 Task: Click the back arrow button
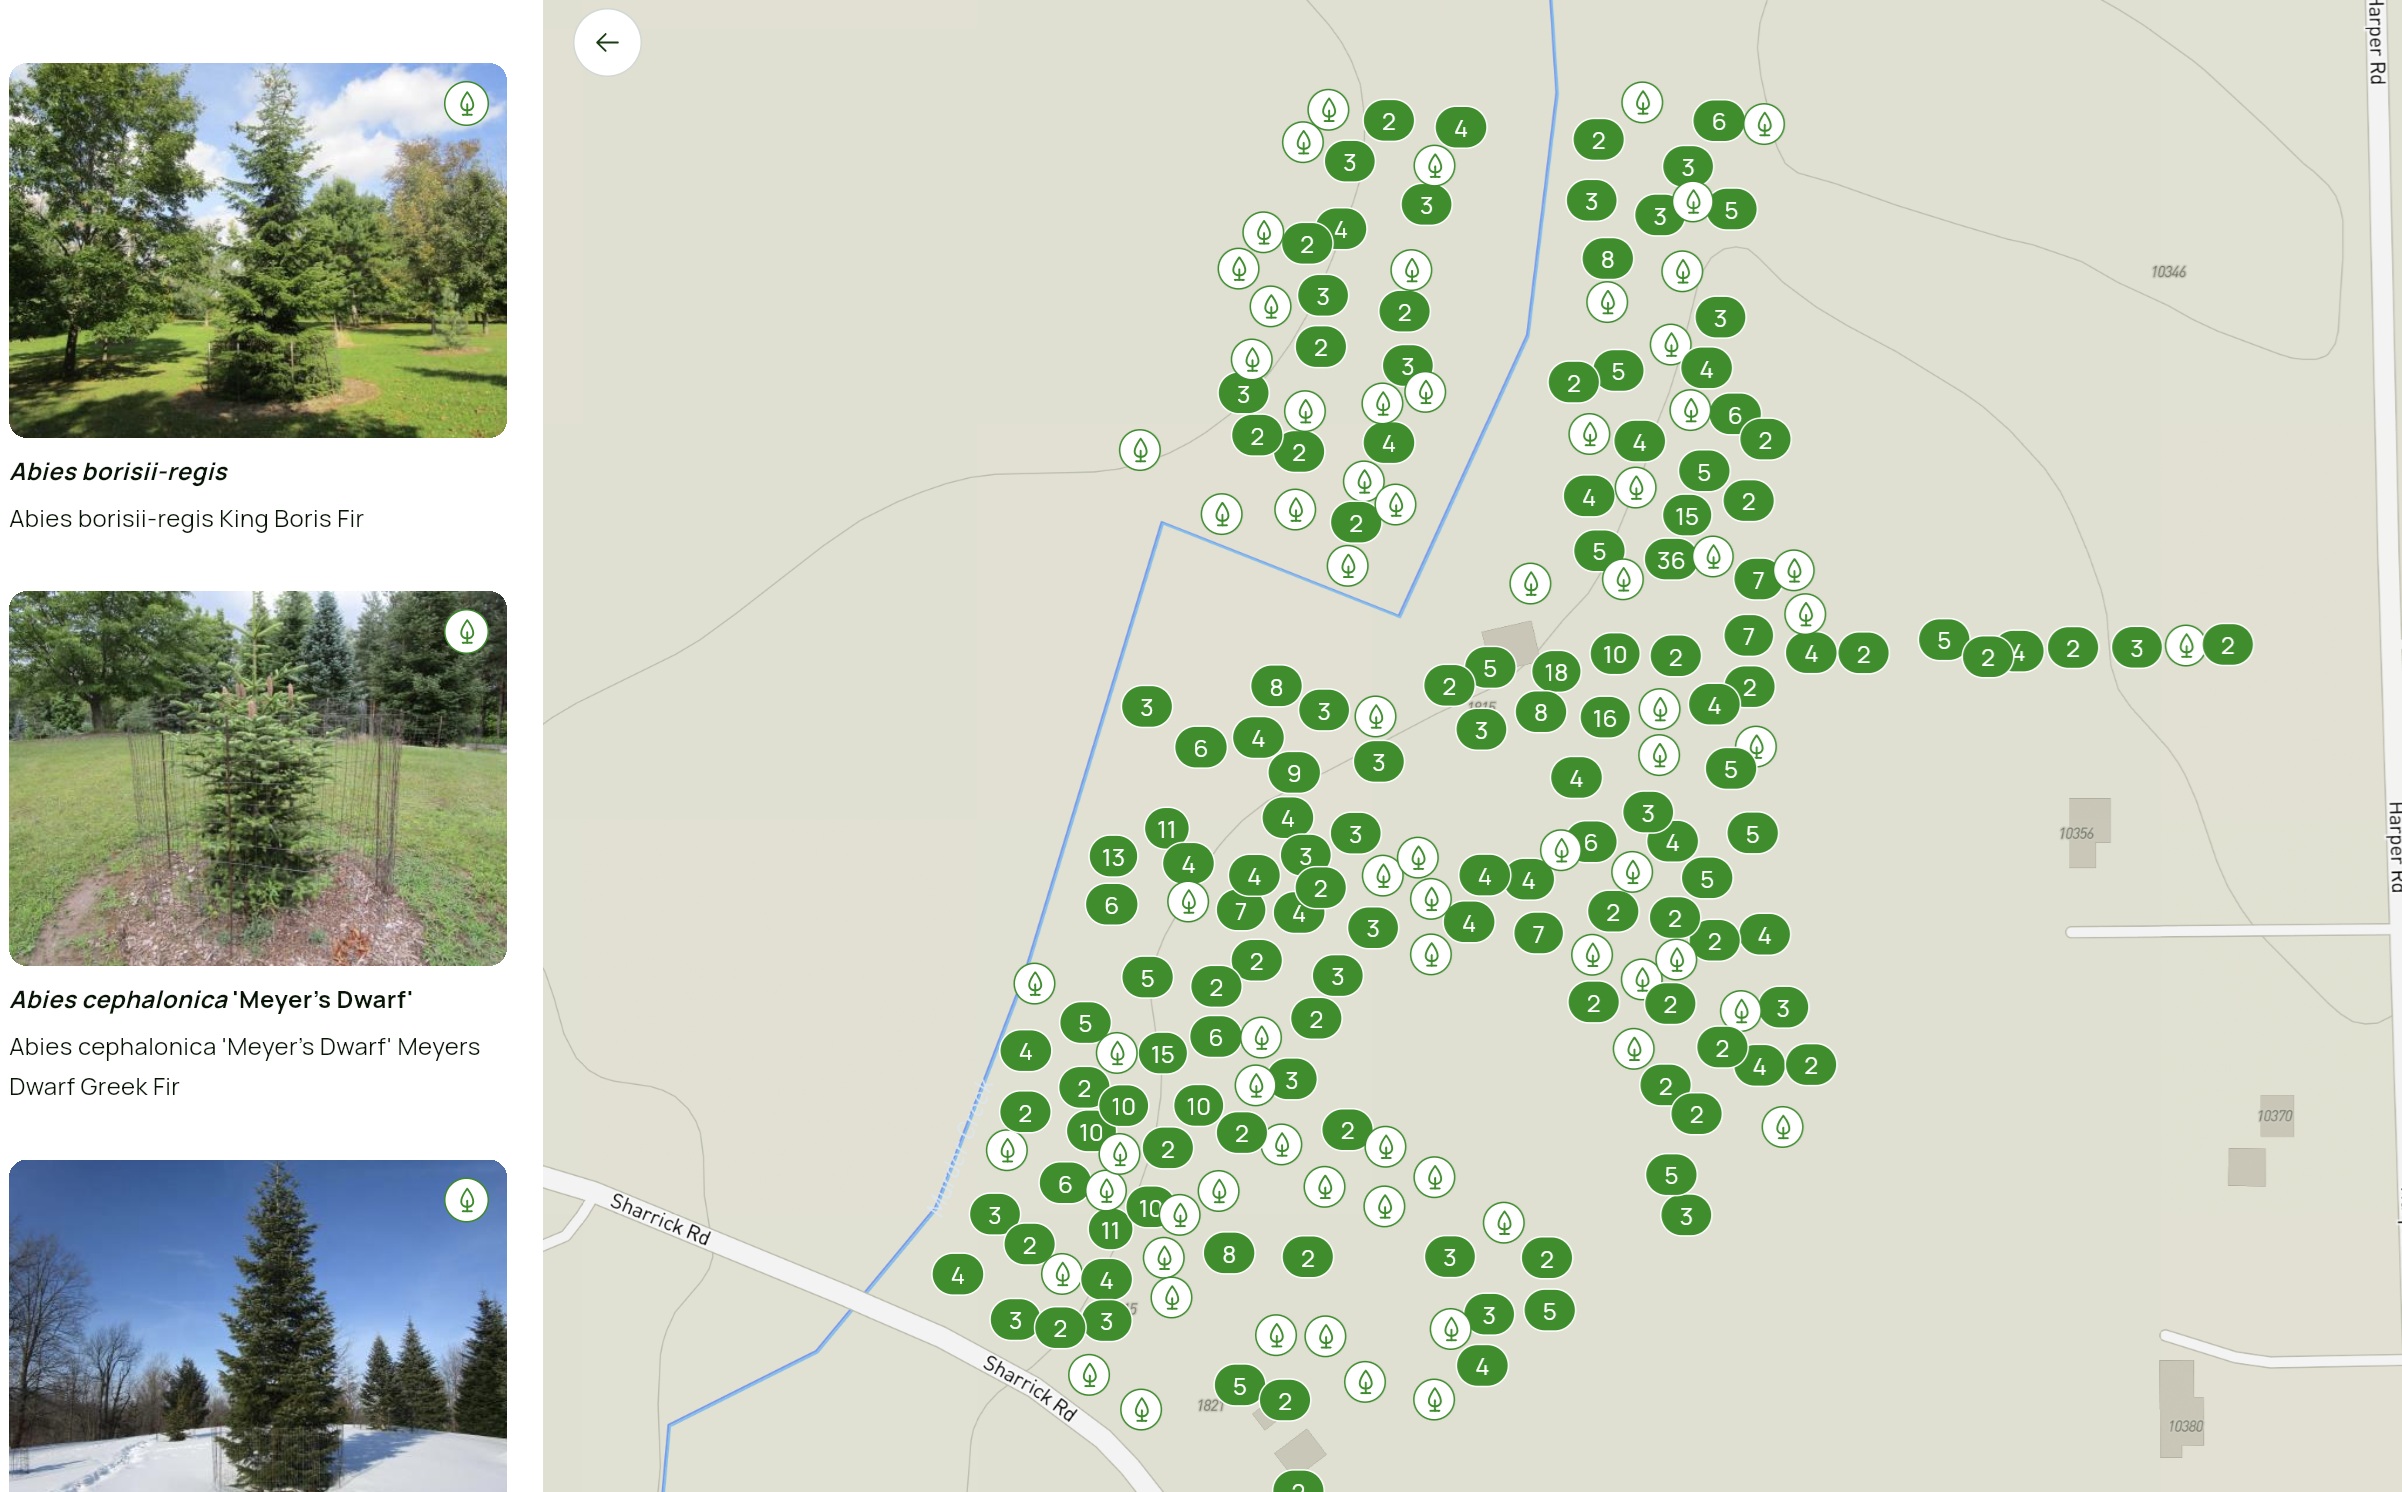coord(607,43)
